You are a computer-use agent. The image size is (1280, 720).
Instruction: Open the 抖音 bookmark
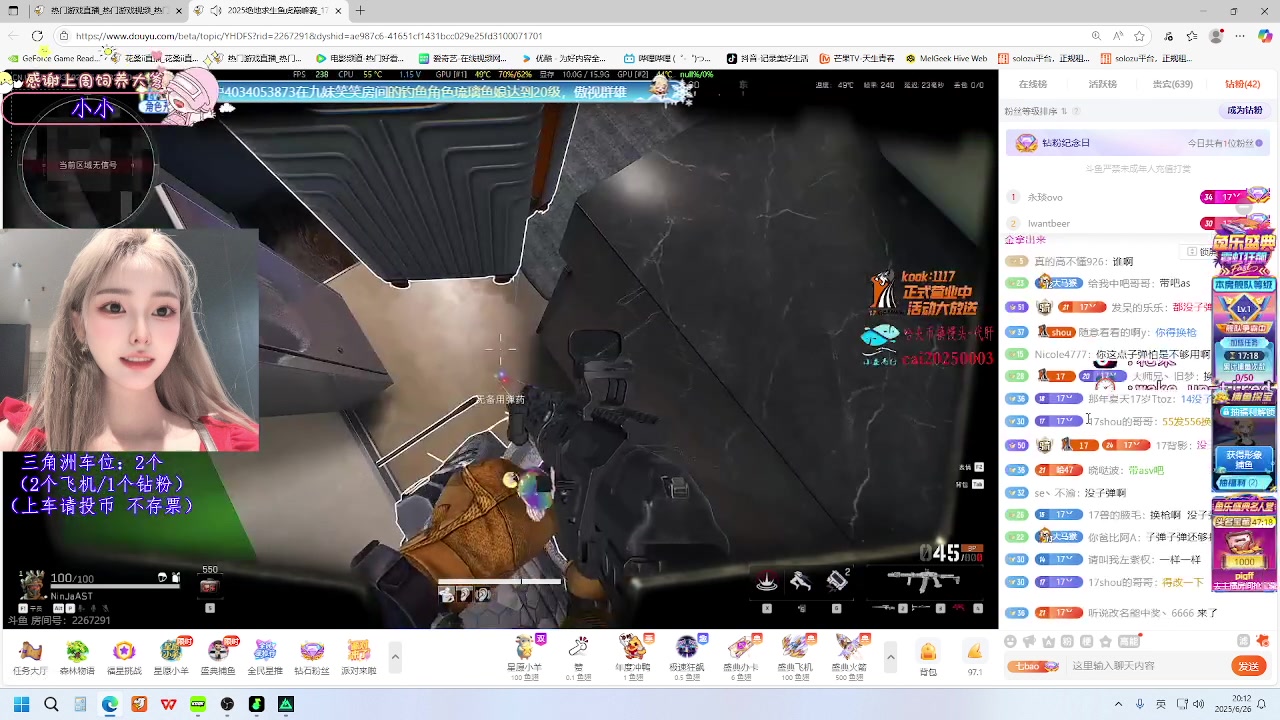click(767, 58)
